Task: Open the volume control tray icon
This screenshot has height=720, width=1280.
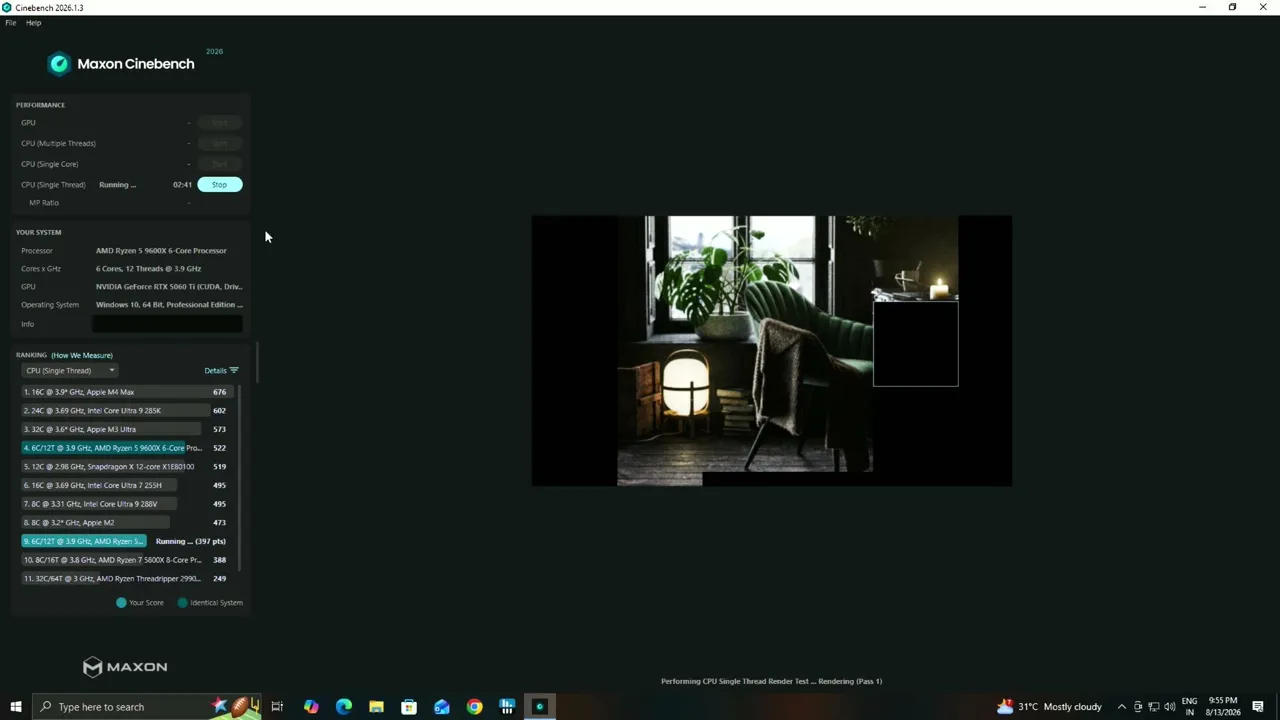Action: [x=1169, y=707]
